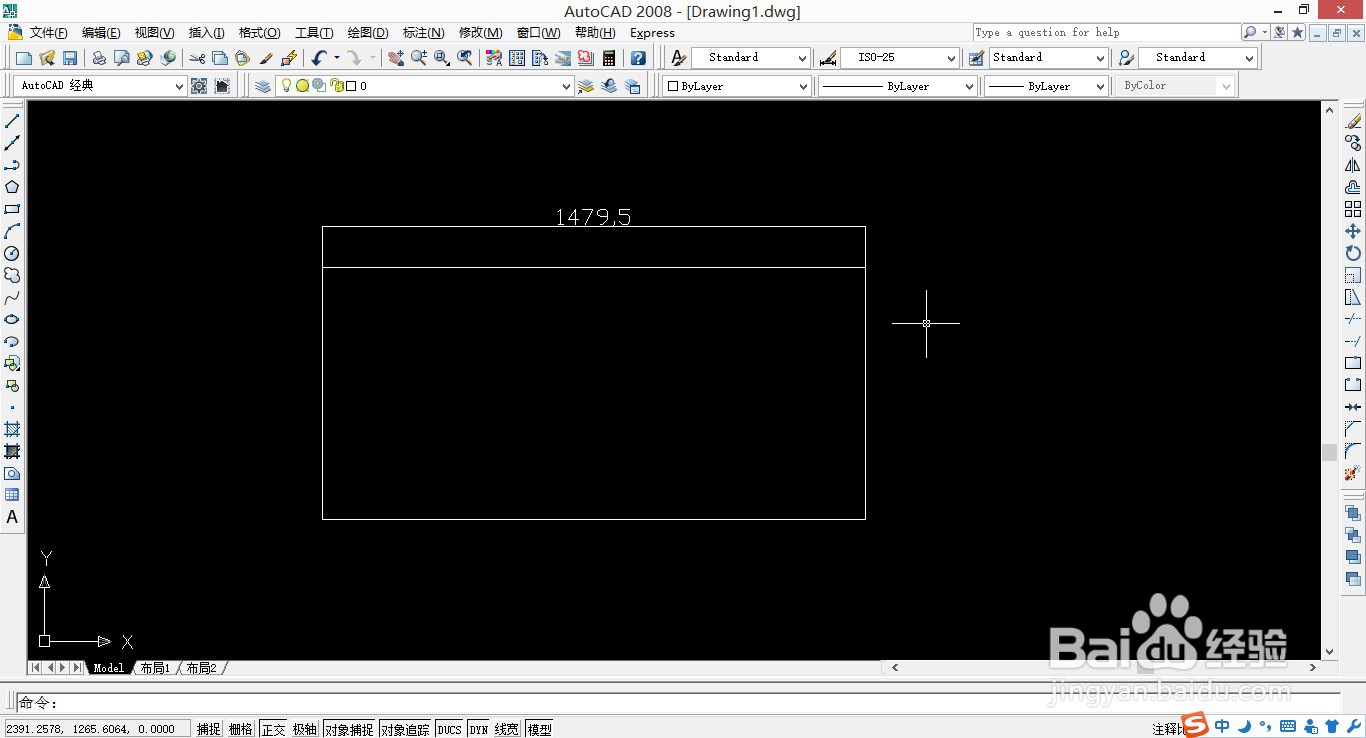
Task: Select the Rectangle draw tool
Action: 12,209
